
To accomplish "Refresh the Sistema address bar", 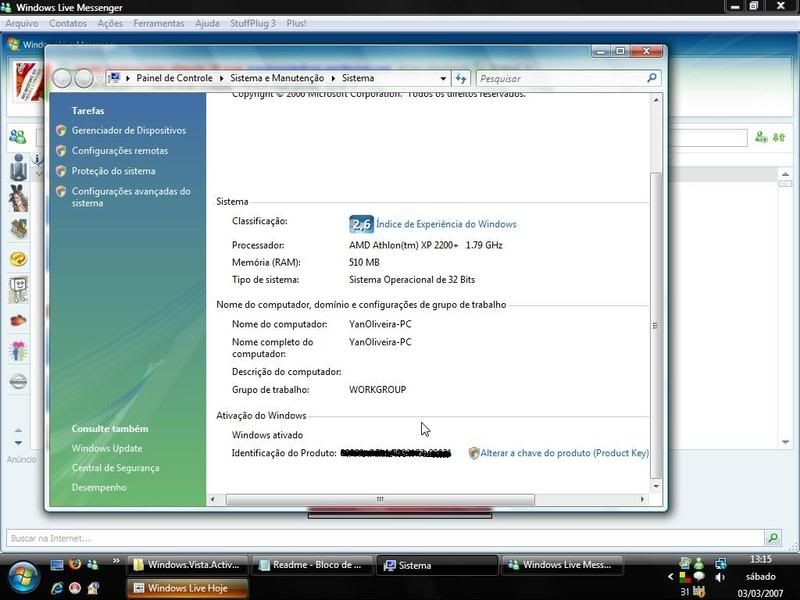I will [x=461, y=79].
